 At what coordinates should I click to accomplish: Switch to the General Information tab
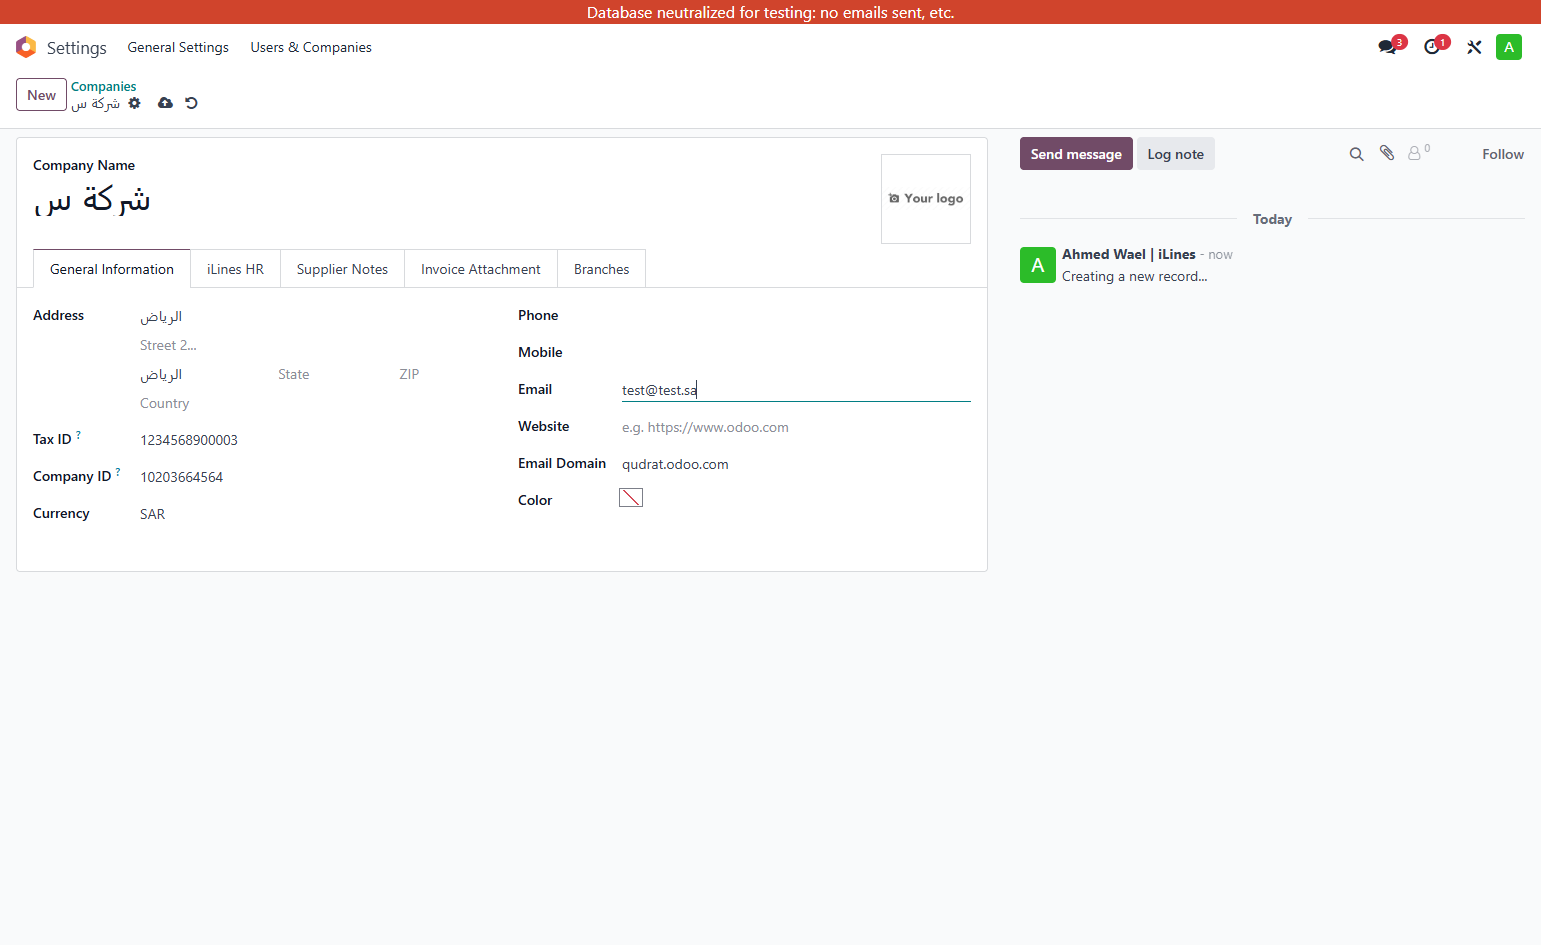click(x=112, y=269)
